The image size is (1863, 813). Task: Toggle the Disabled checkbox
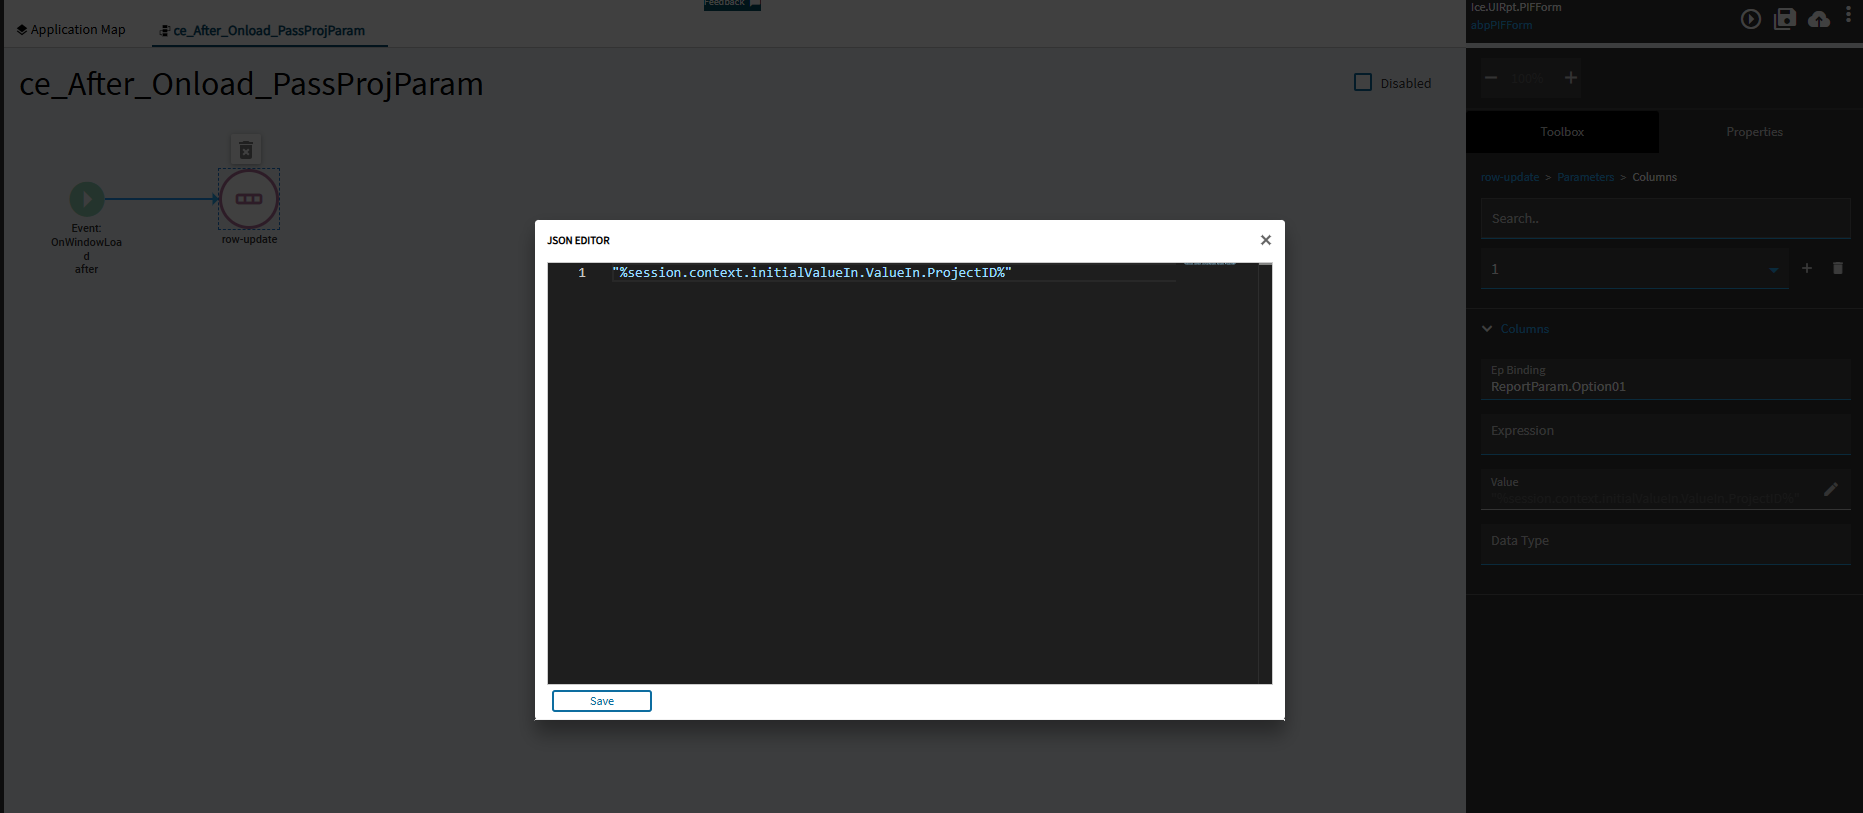pos(1363,83)
